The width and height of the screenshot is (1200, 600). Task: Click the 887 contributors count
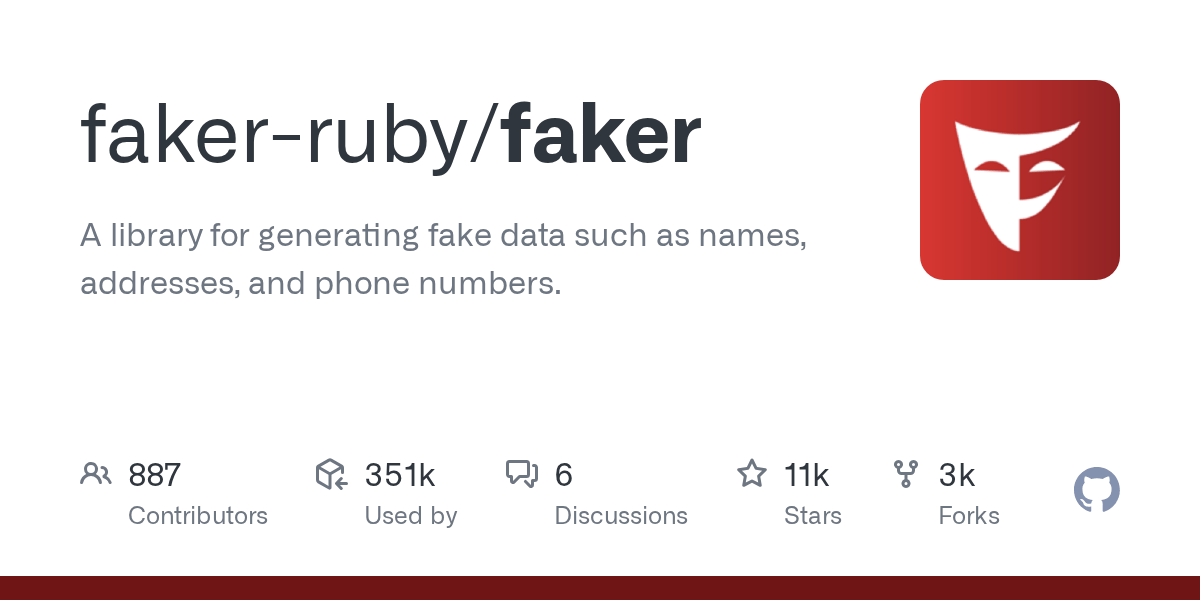pos(154,475)
